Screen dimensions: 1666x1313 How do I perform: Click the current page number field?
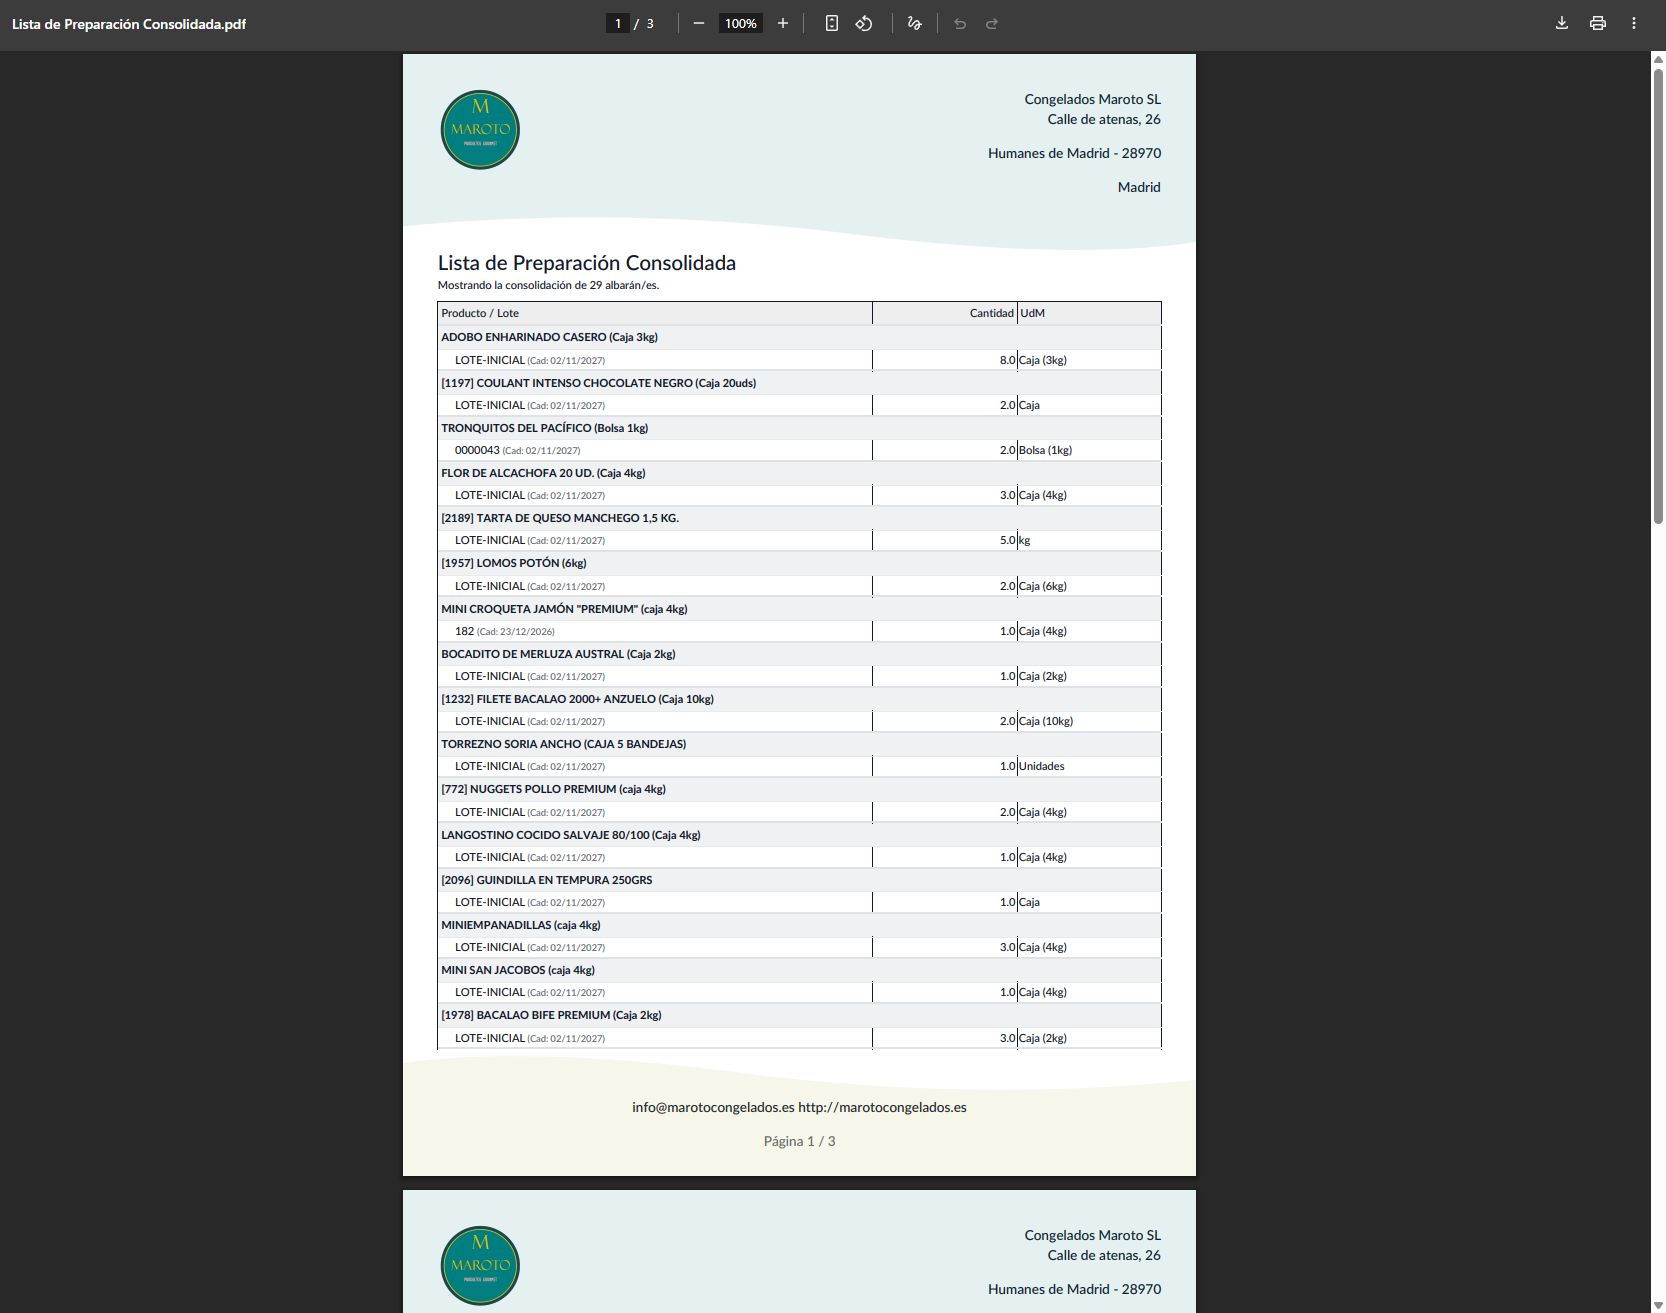pyautogui.click(x=618, y=23)
